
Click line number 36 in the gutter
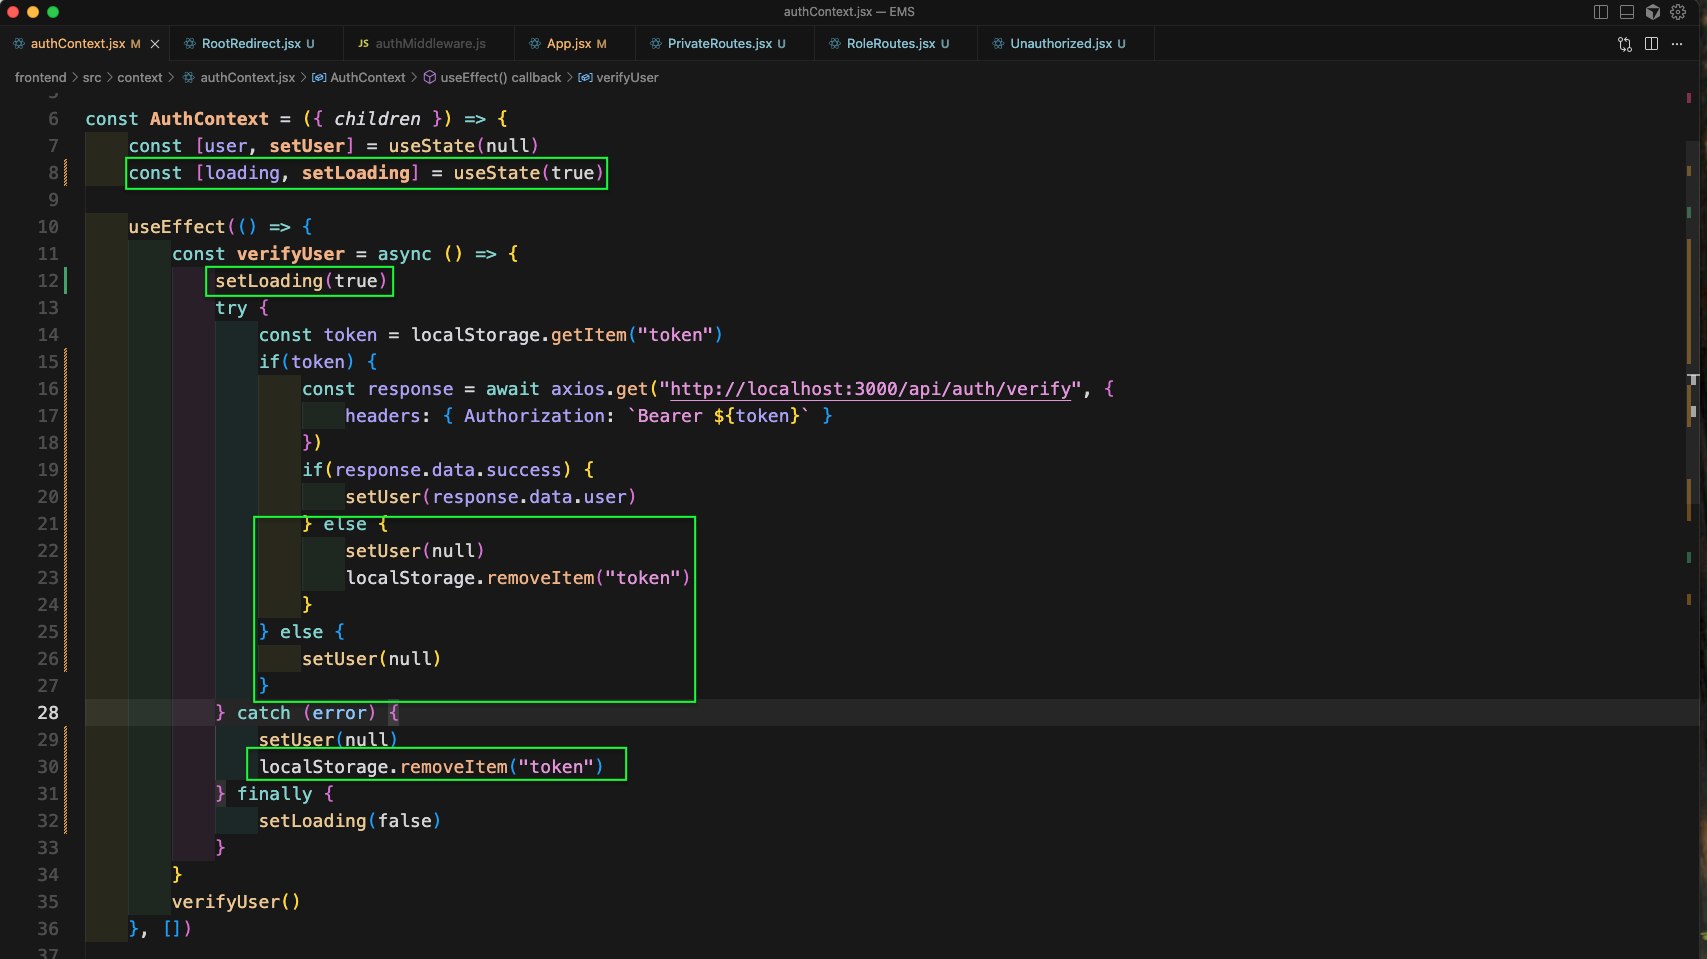(x=48, y=929)
